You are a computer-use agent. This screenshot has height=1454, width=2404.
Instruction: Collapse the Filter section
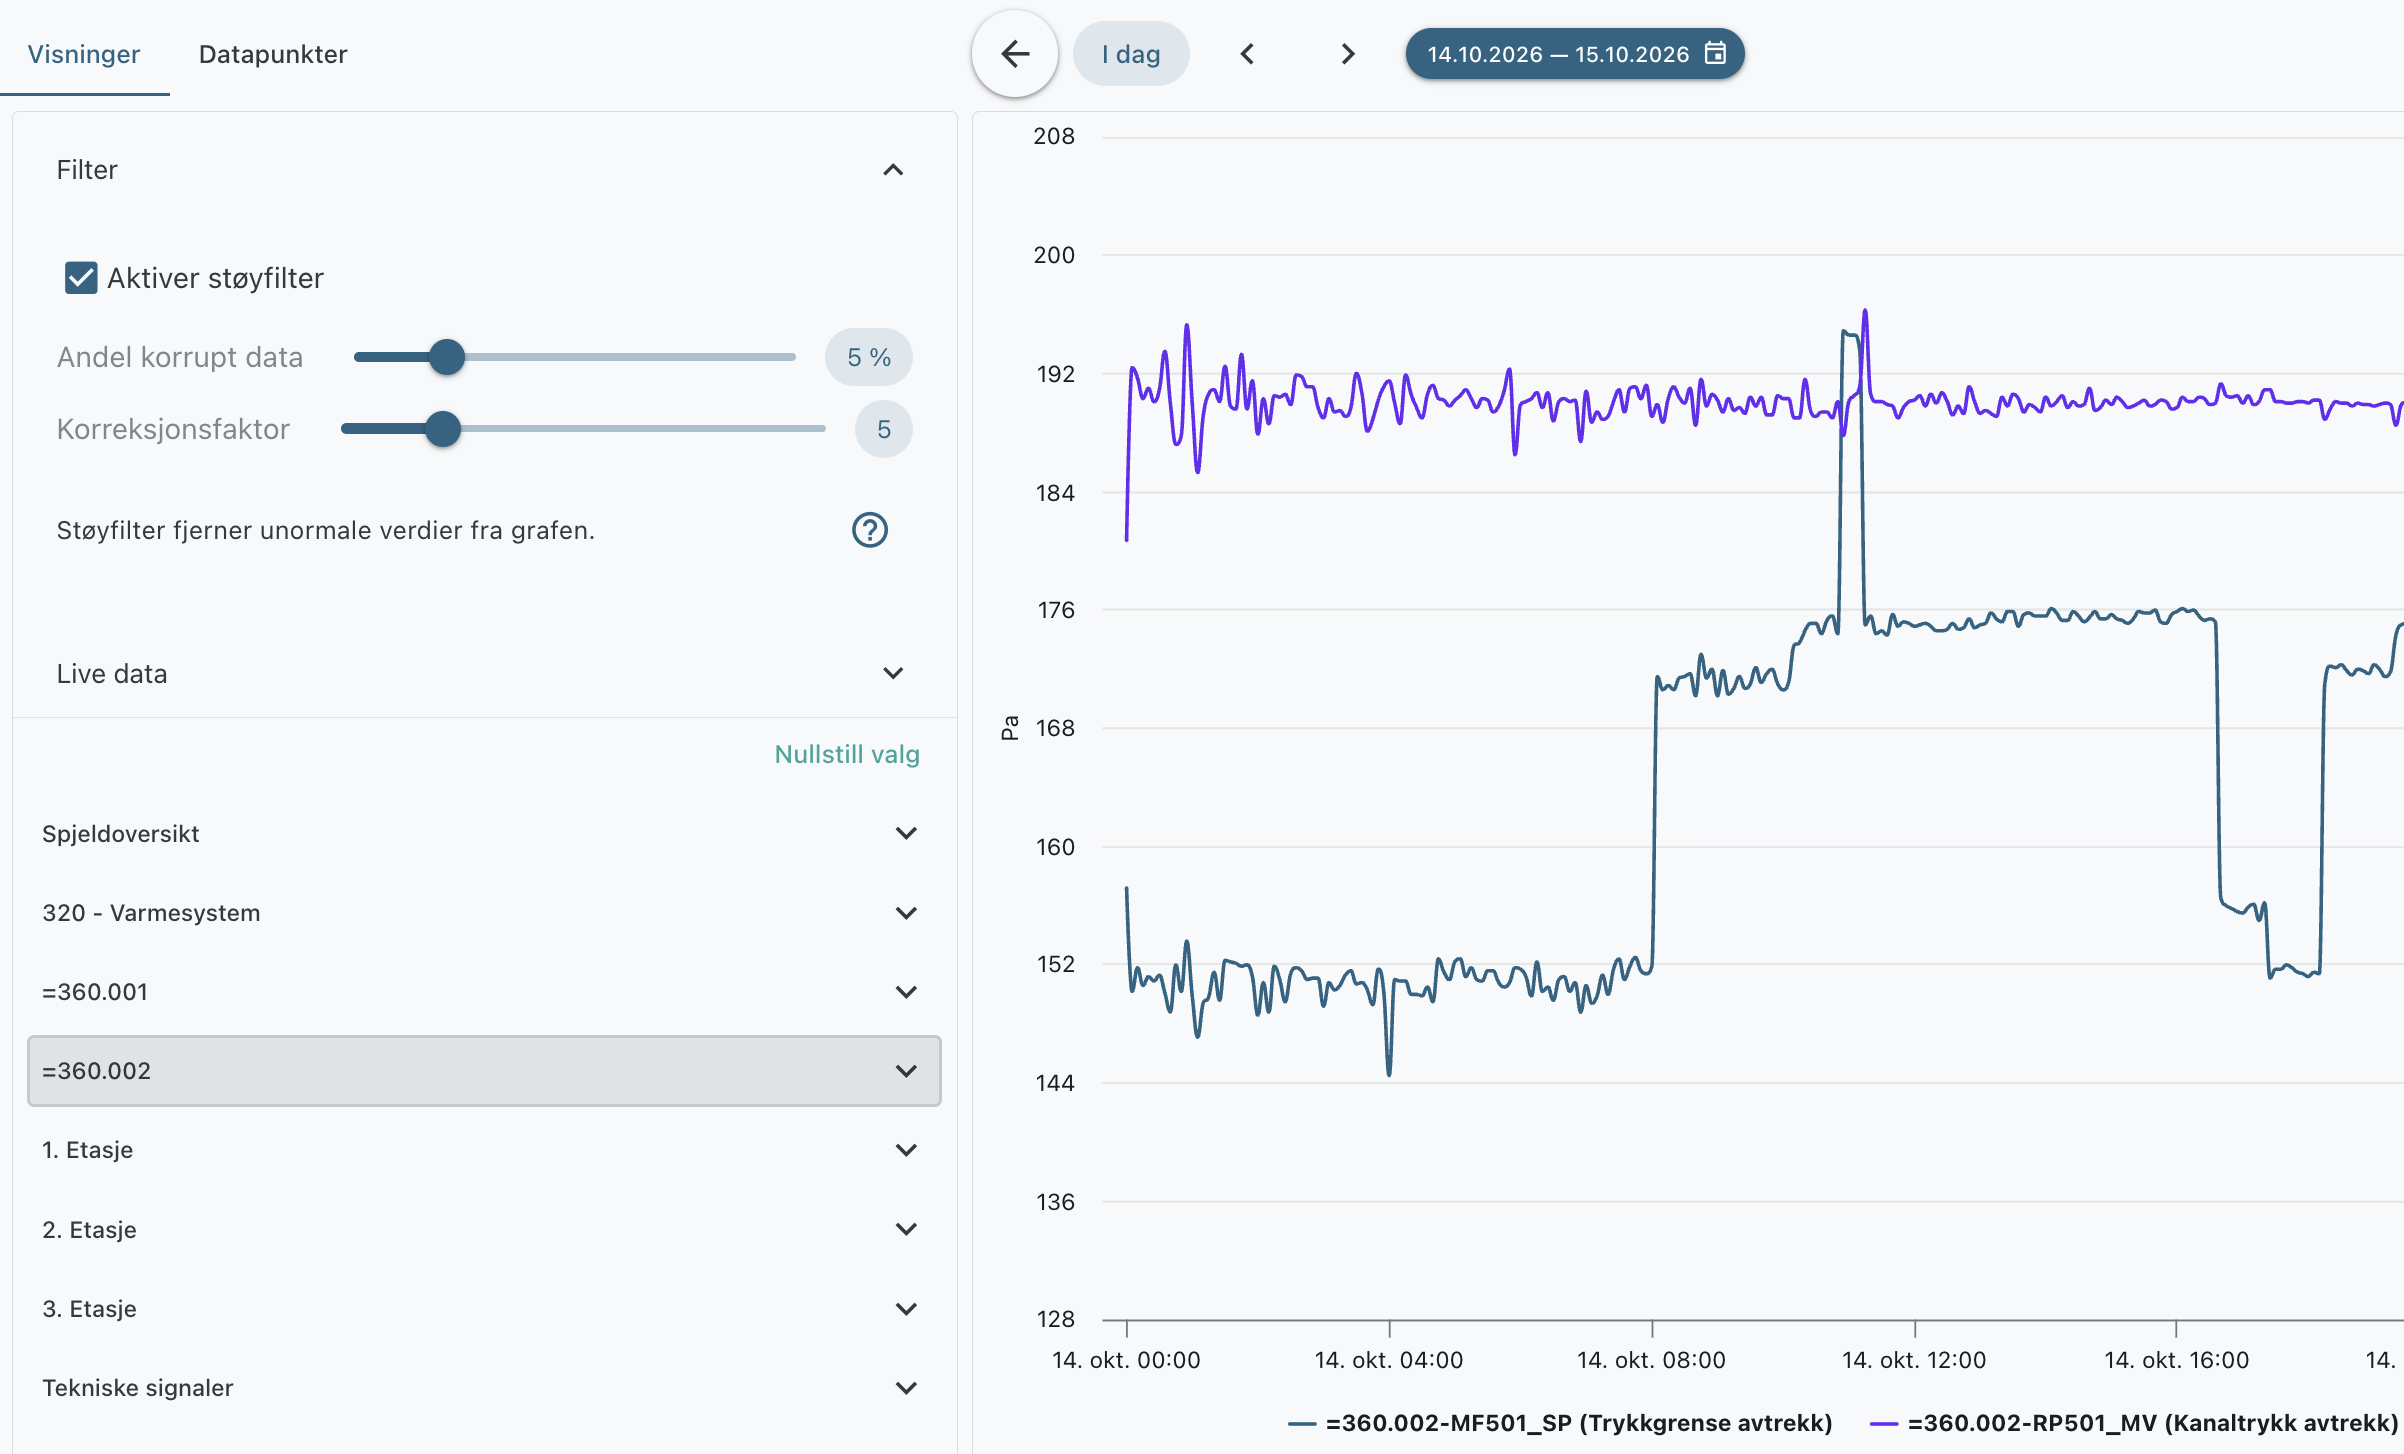893,170
